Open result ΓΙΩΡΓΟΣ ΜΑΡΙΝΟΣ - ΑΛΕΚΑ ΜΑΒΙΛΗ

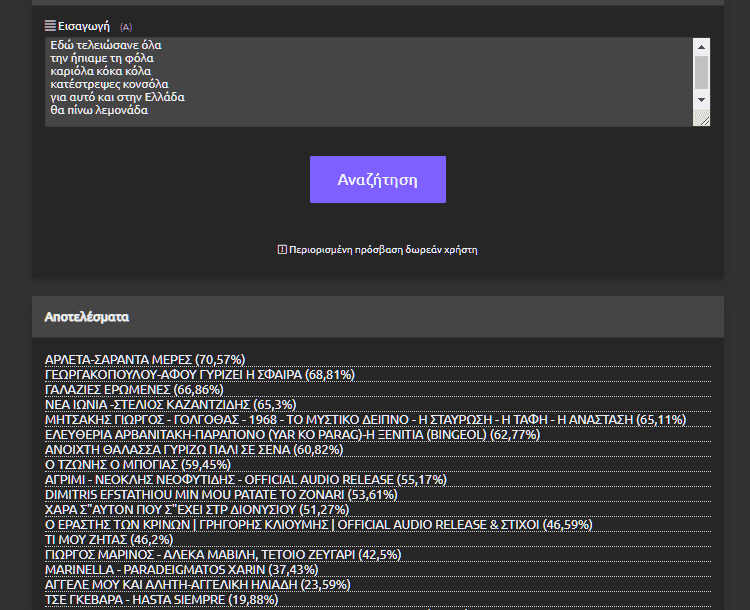(223, 555)
